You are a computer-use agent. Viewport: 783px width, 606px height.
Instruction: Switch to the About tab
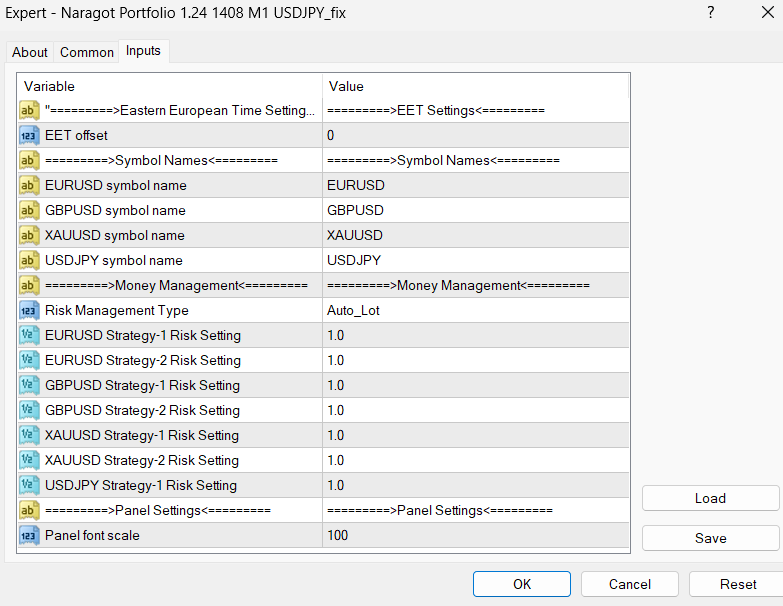coord(30,52)
